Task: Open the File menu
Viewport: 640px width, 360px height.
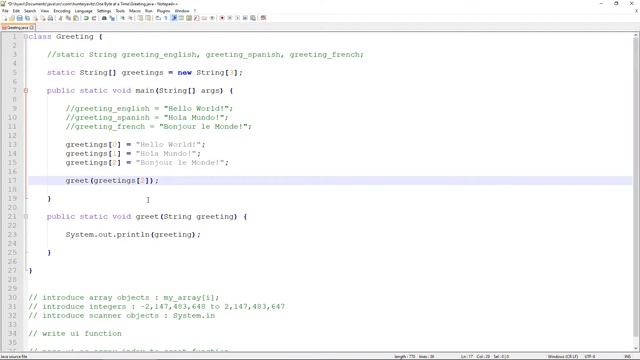Action: point(5,11)
